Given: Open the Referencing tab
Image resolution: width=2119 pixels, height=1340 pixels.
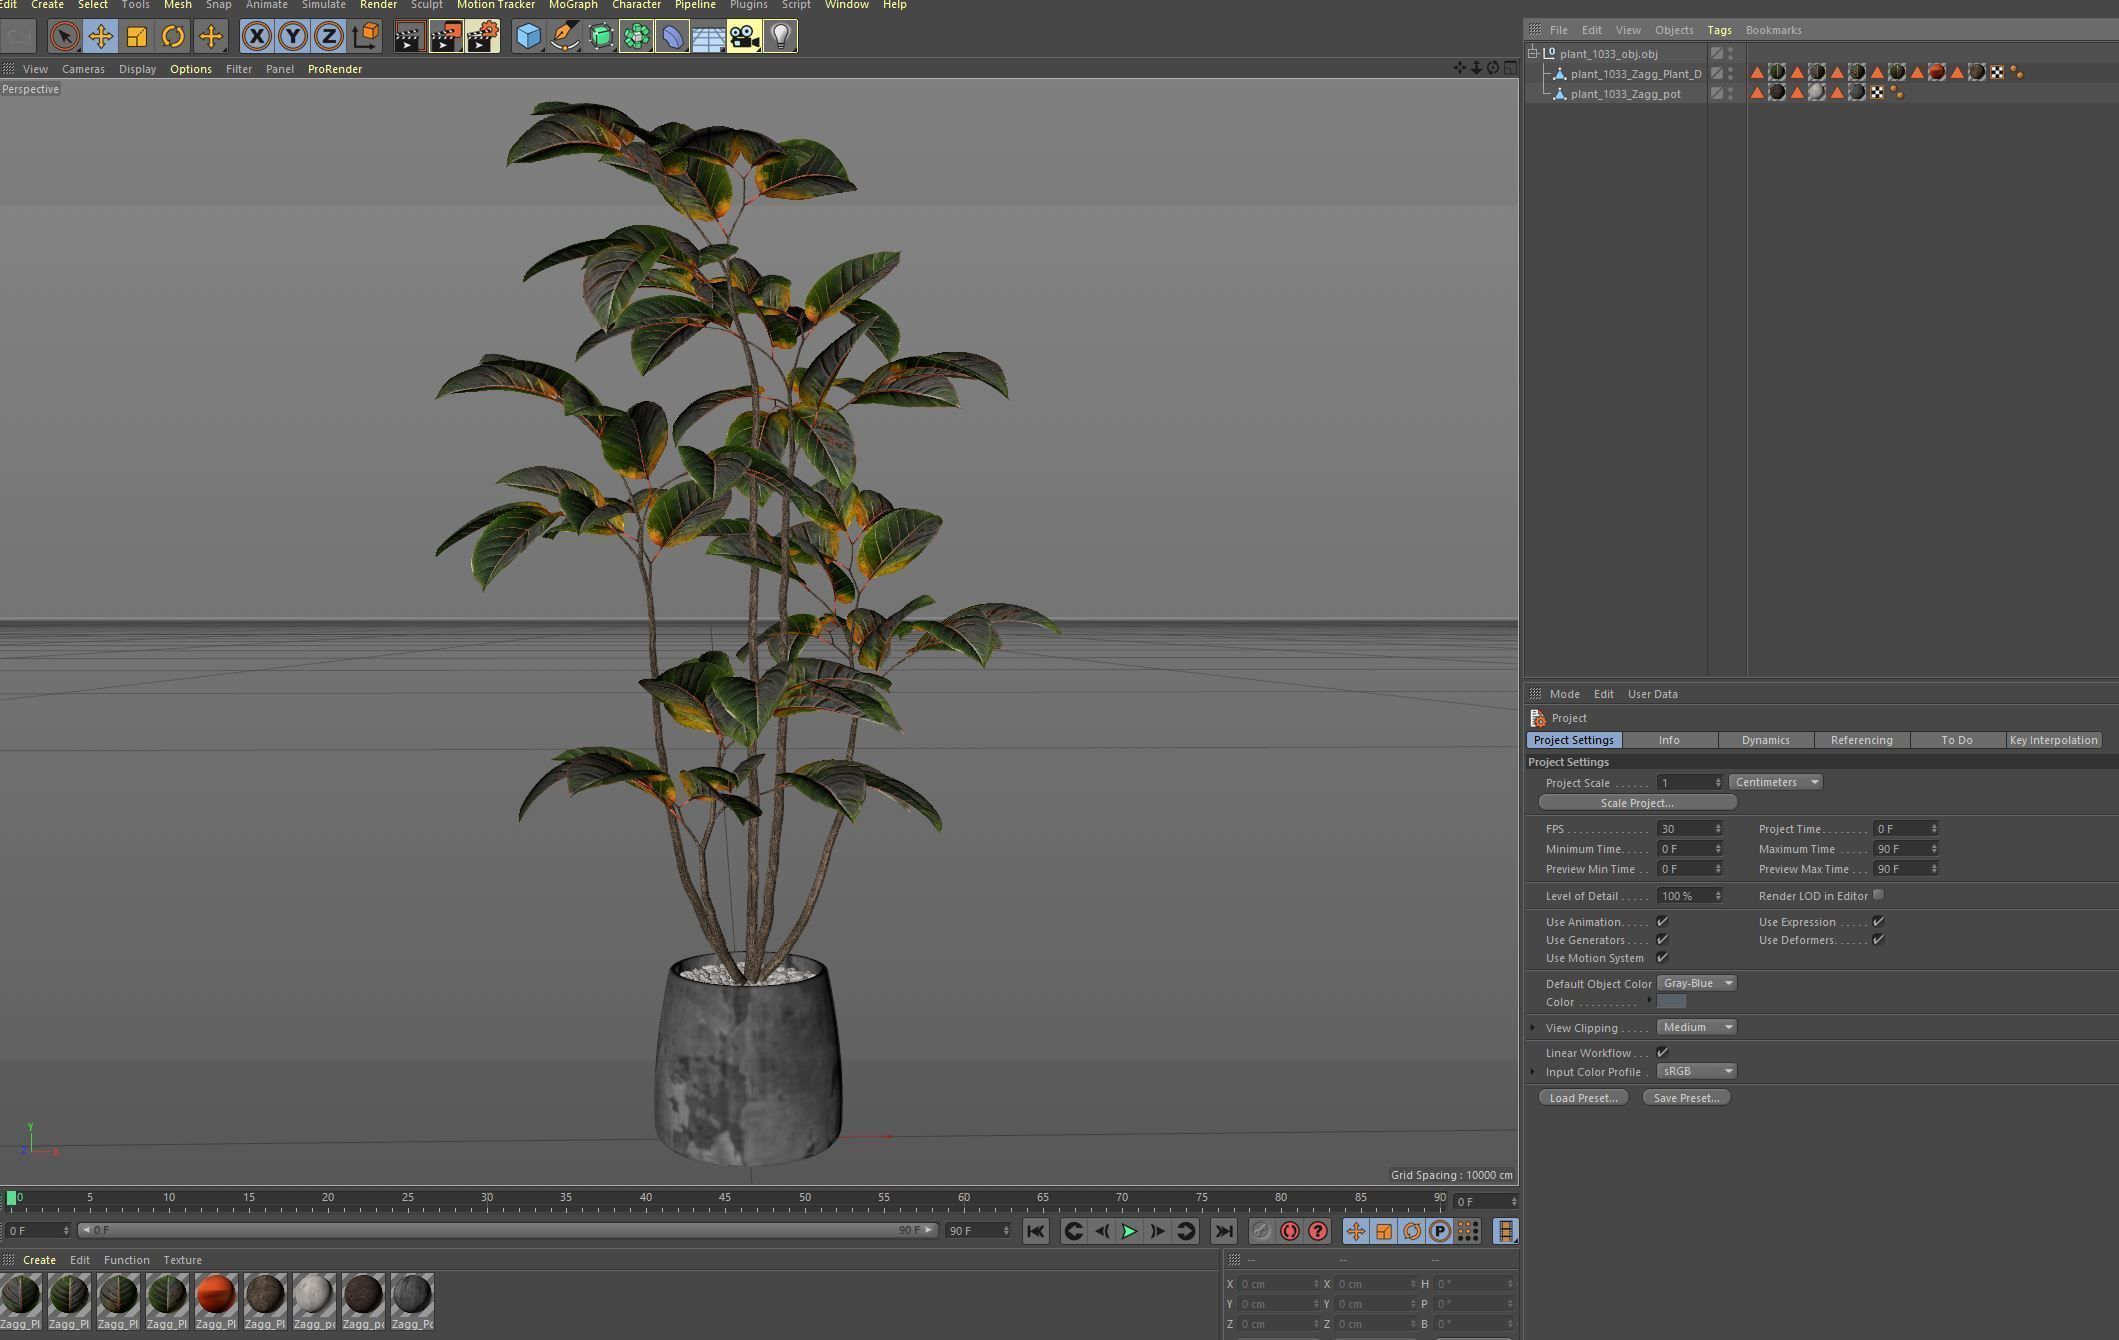Looking at the screenshot, I should coord(1861,740).
